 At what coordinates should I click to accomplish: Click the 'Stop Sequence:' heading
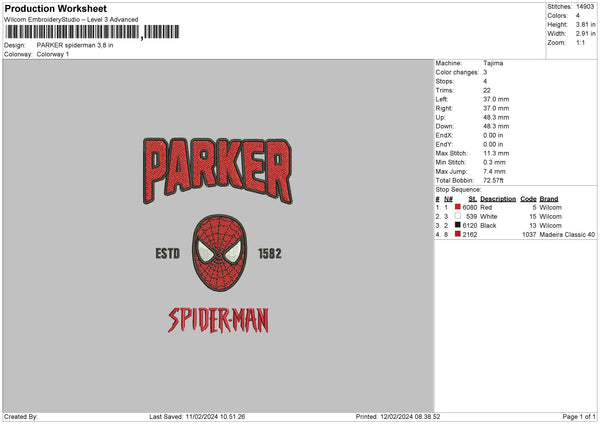click(x=458, y=190)
